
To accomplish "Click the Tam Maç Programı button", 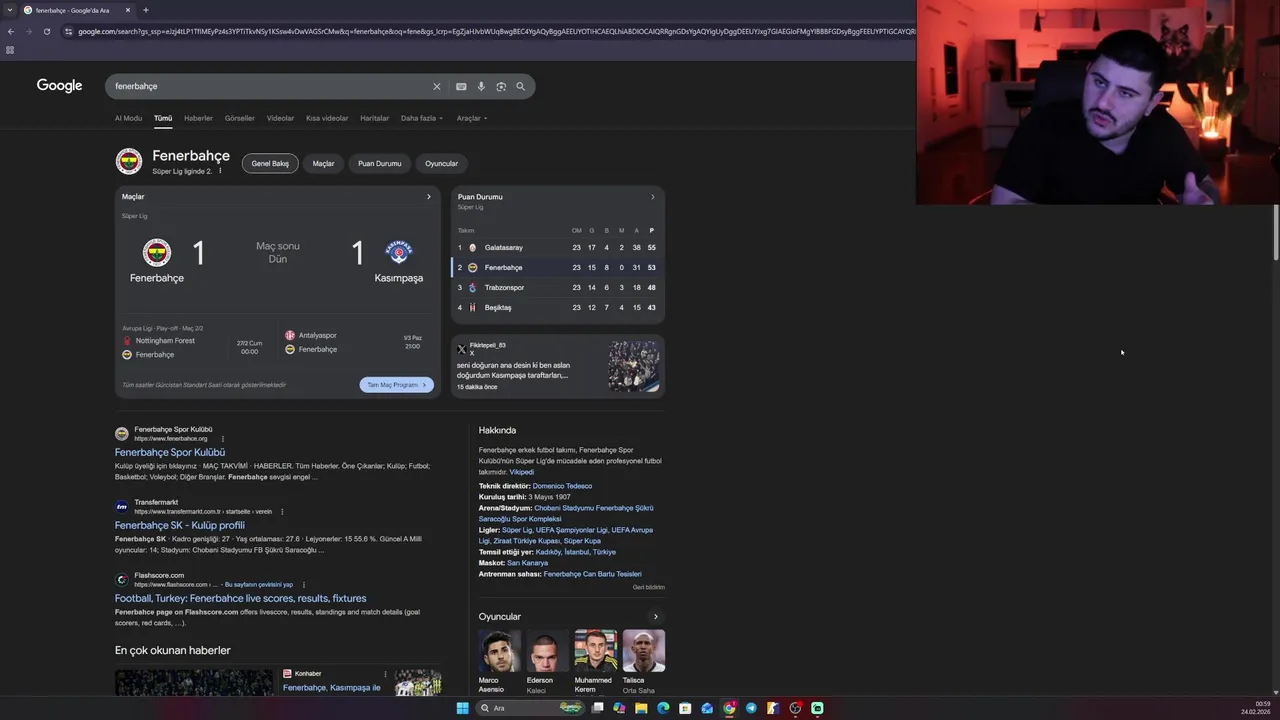I will click(396, 385).
